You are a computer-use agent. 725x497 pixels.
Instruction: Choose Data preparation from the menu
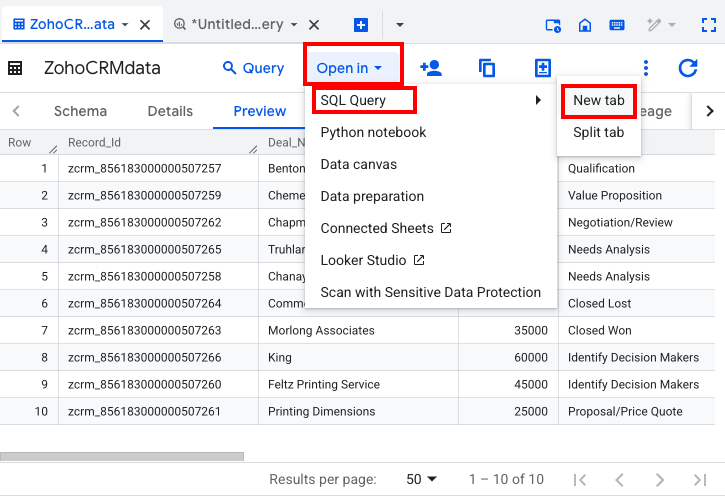(x=372, y=196)
